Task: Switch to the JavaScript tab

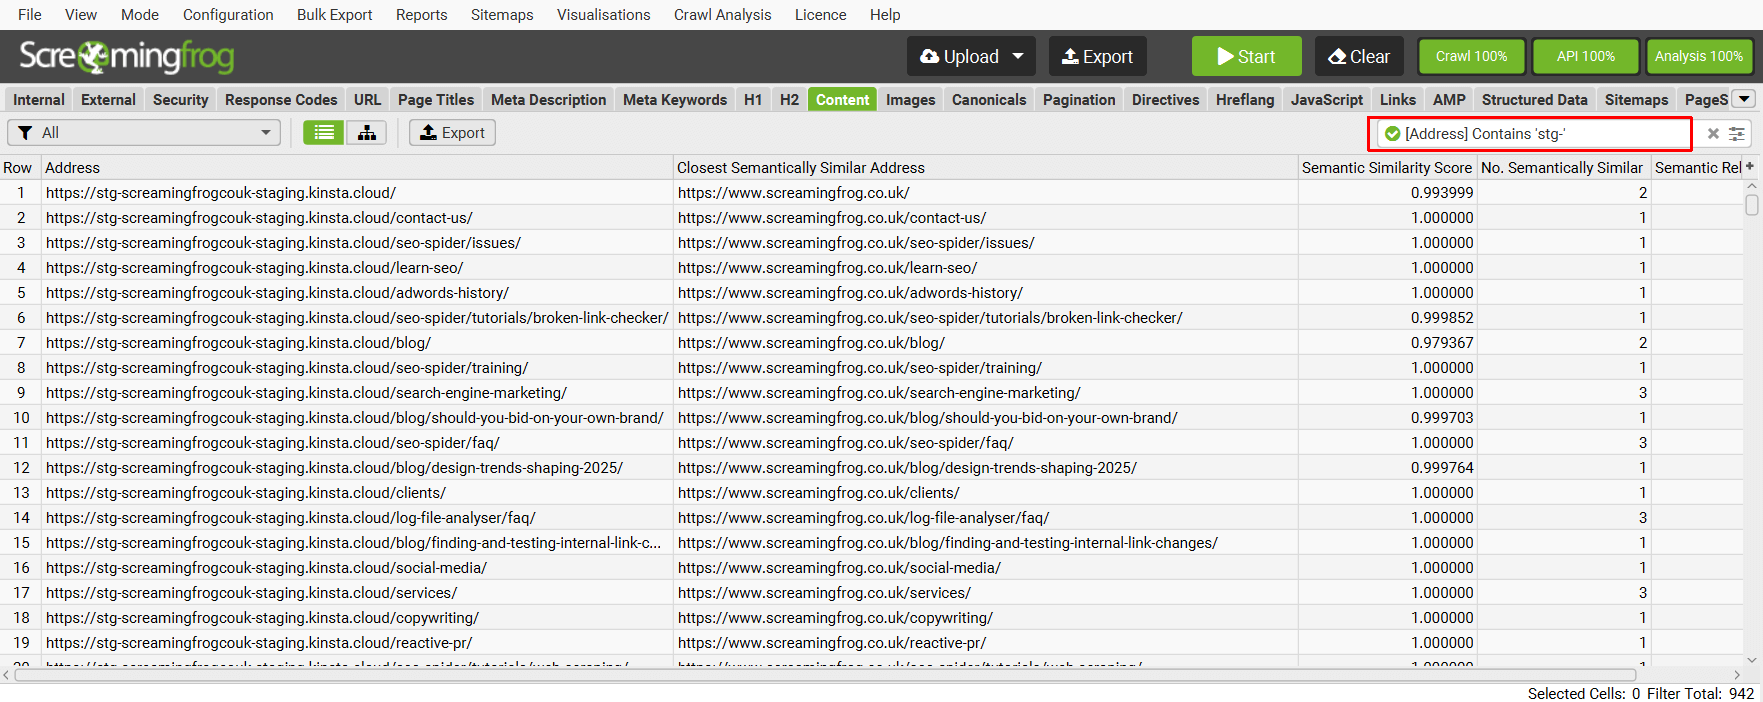Action: click(1326, 99)
